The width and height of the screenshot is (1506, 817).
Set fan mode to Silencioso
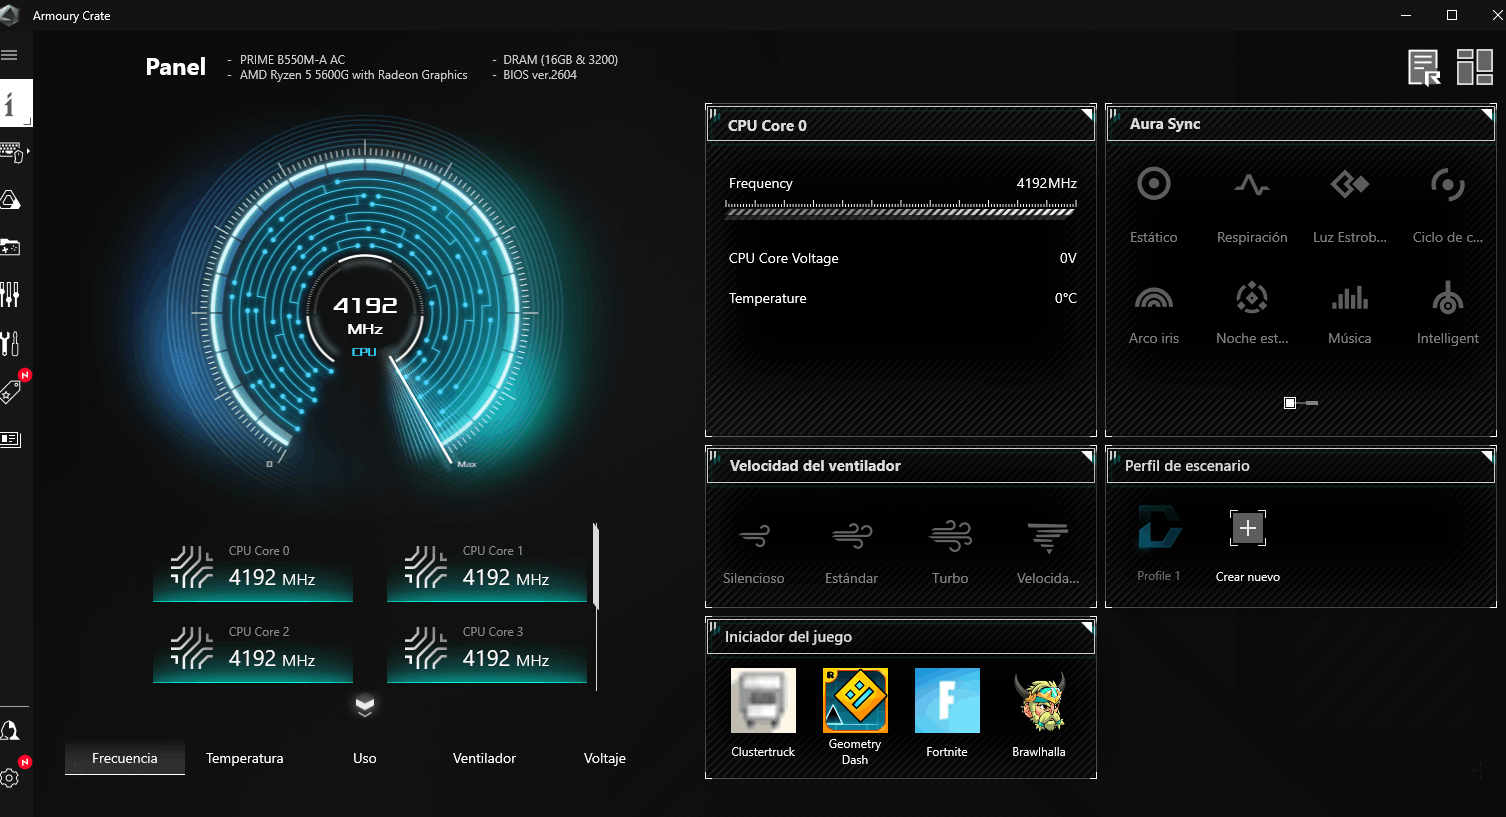click(x=753, y=552)
